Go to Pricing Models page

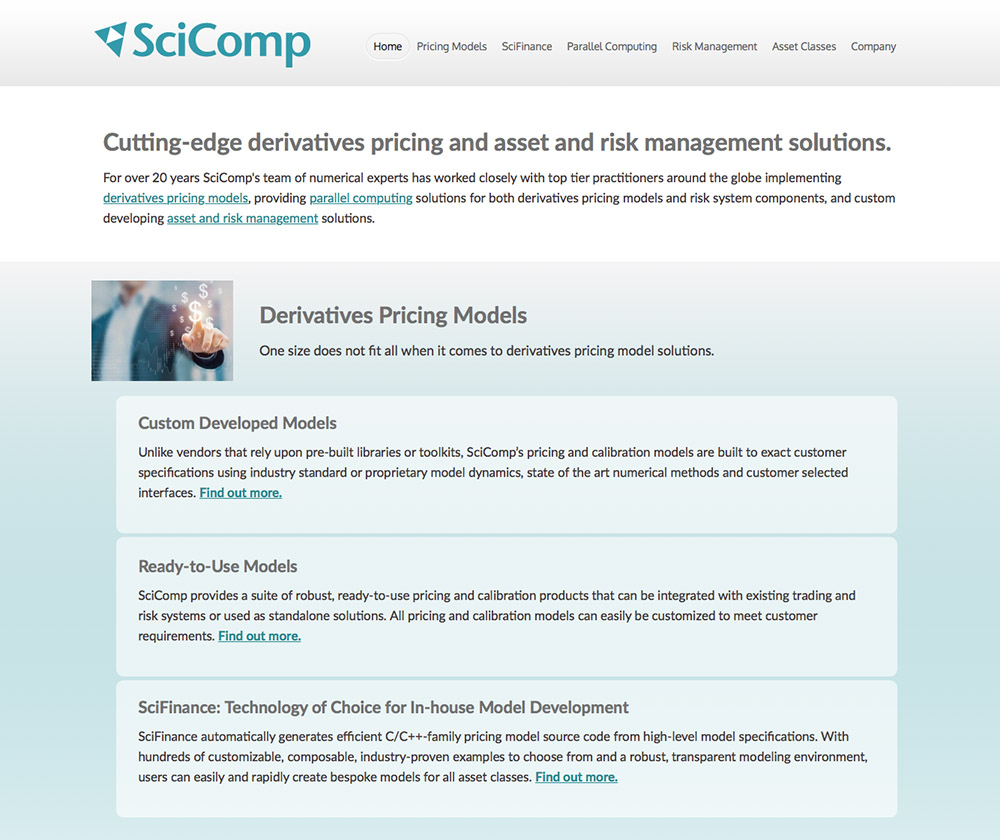(451, 47)
